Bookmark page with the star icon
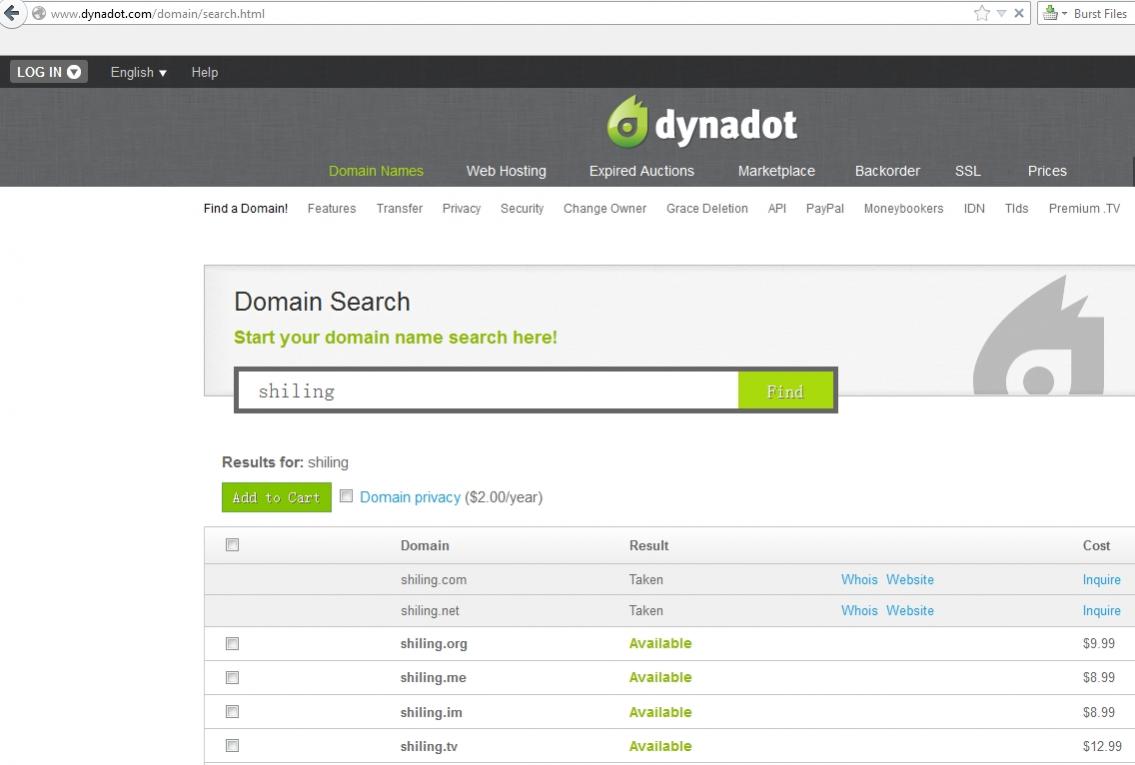 point(982,13)
